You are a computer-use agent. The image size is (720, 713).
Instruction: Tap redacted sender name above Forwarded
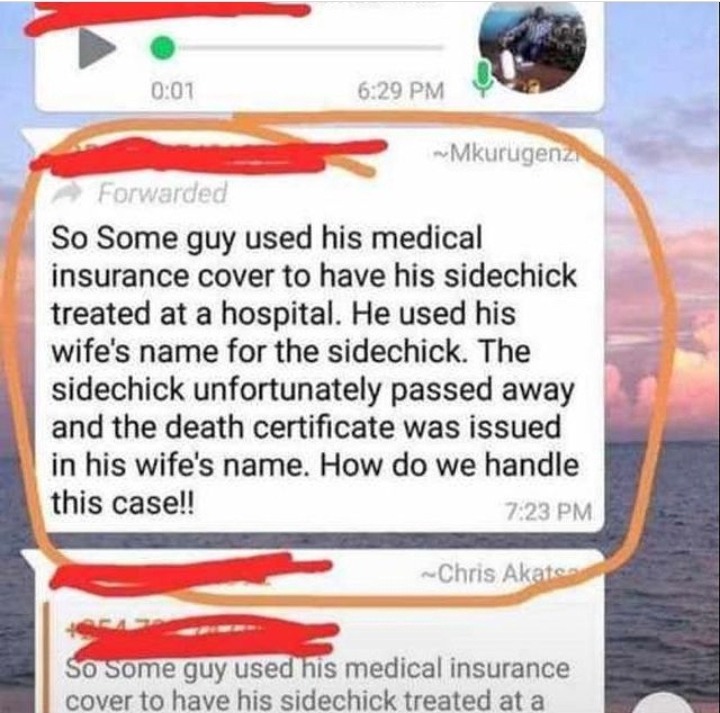point(207,156)
